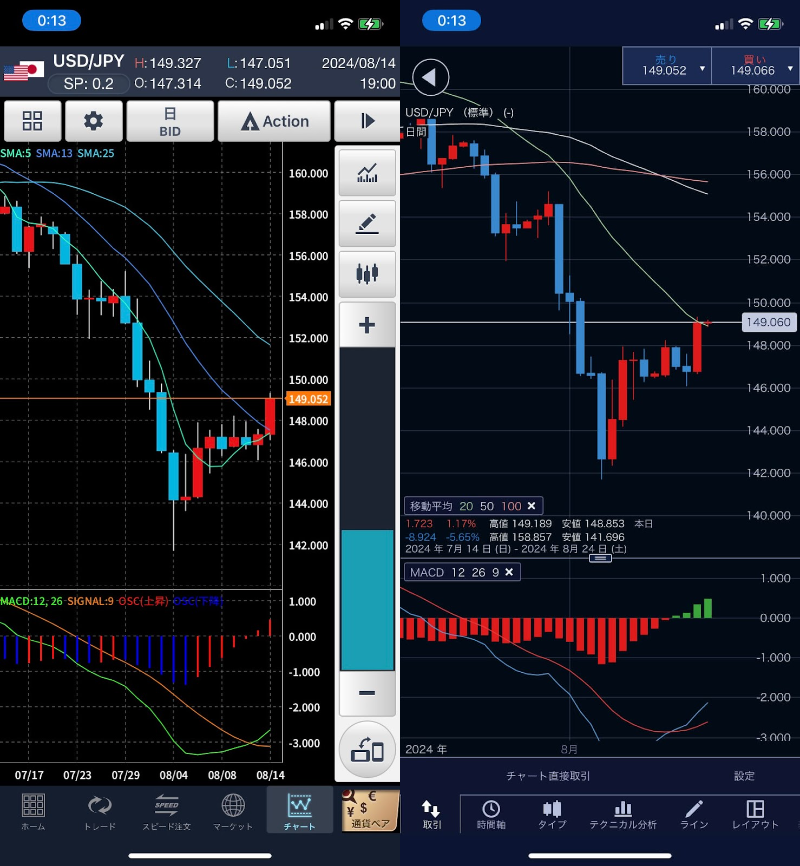This screenshot has width=800, height=866.
Task: Switch chart type with candlestick icon
Action: (x=367, y=273)
